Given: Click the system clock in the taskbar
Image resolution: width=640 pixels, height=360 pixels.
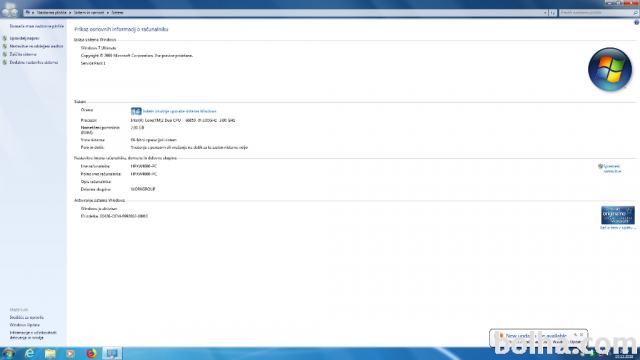Looking at the screenshot, I should click(x=624, y=353).
